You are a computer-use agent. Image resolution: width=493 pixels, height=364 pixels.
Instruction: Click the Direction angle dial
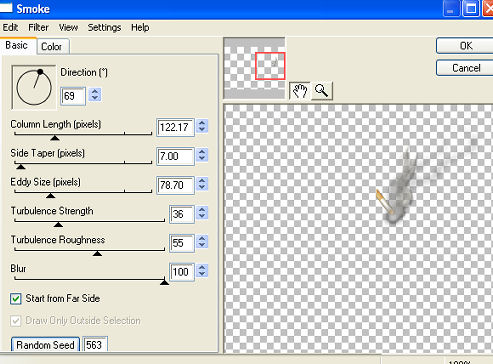point(34,87)
